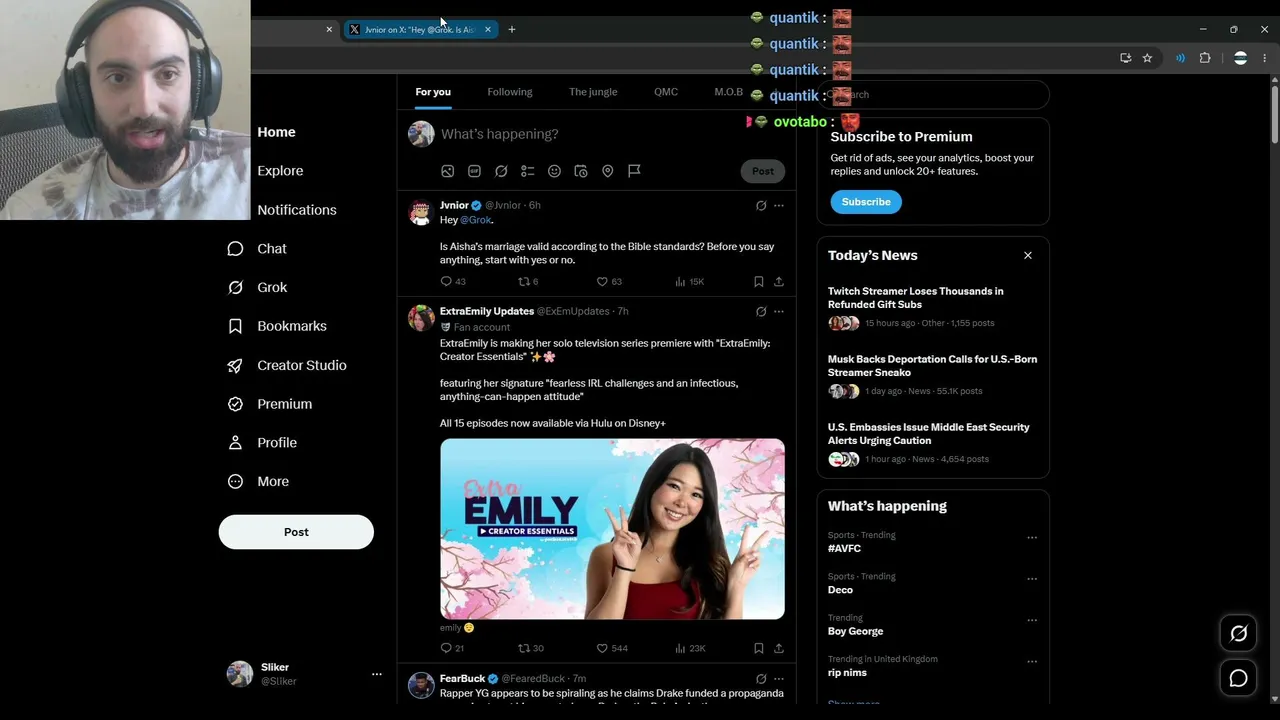Image resolution: width=1280 pixels, height=720 pixels.
Task: Open the @Grok mention link in Jvnior's post
Action: coord(476,220)
